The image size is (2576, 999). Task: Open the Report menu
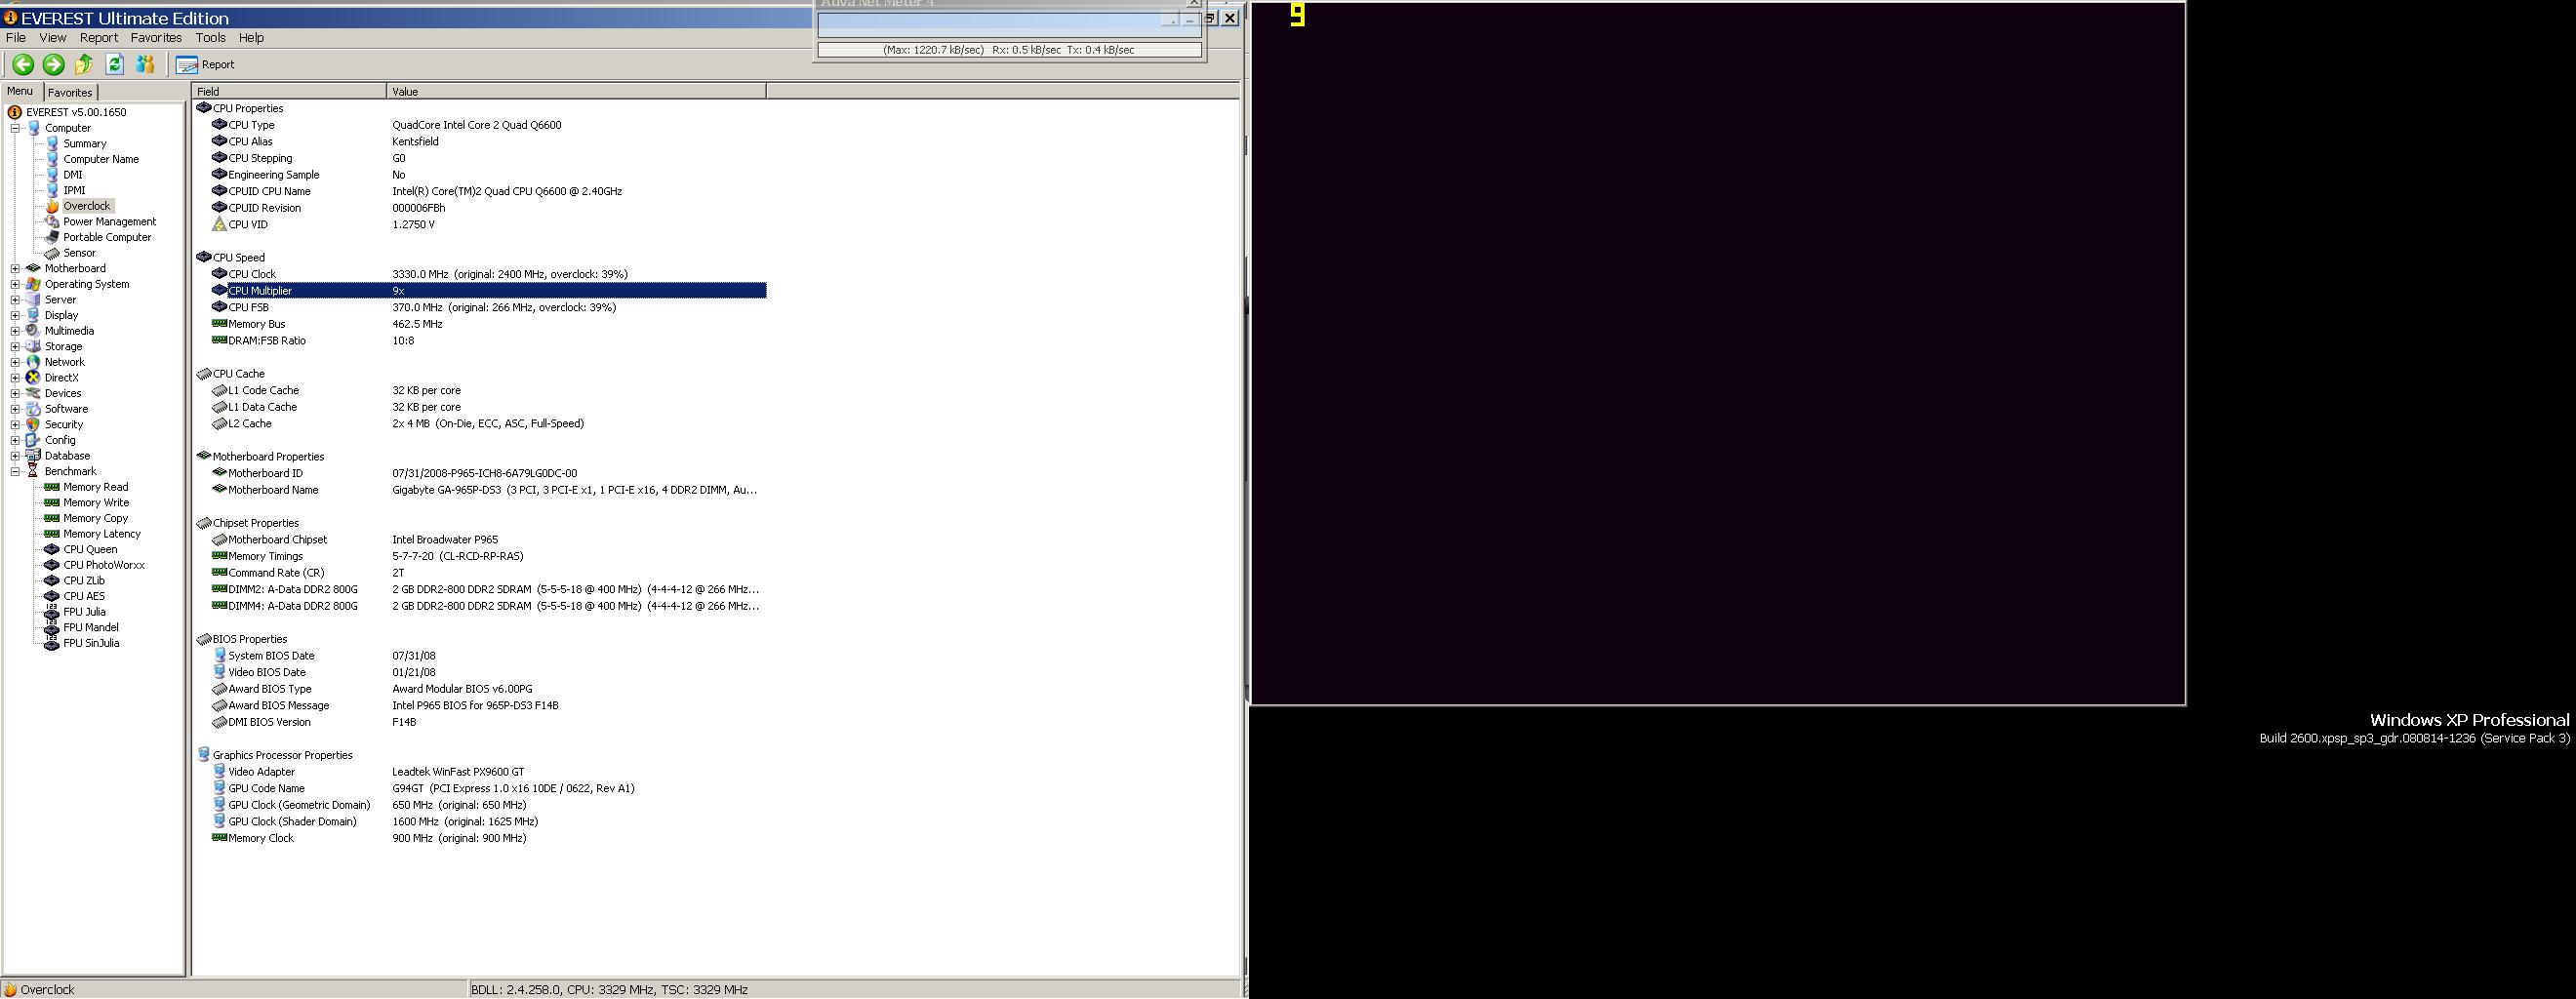click(x=99, y=38)
